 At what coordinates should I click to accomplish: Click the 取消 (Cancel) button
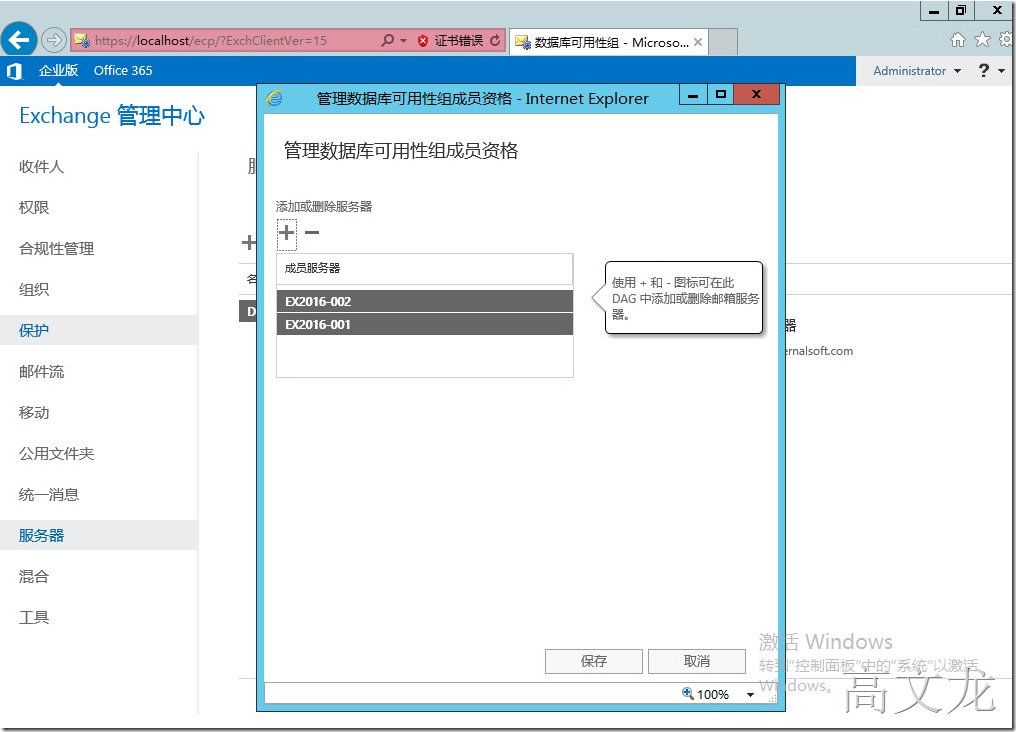coord(697,661)
